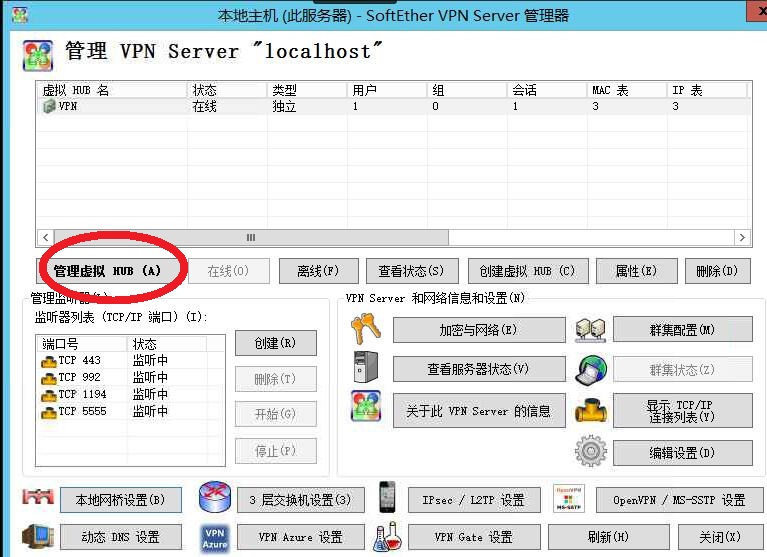Click the pipe icon beside 显示 TCP/IP 连接列表

591,410
